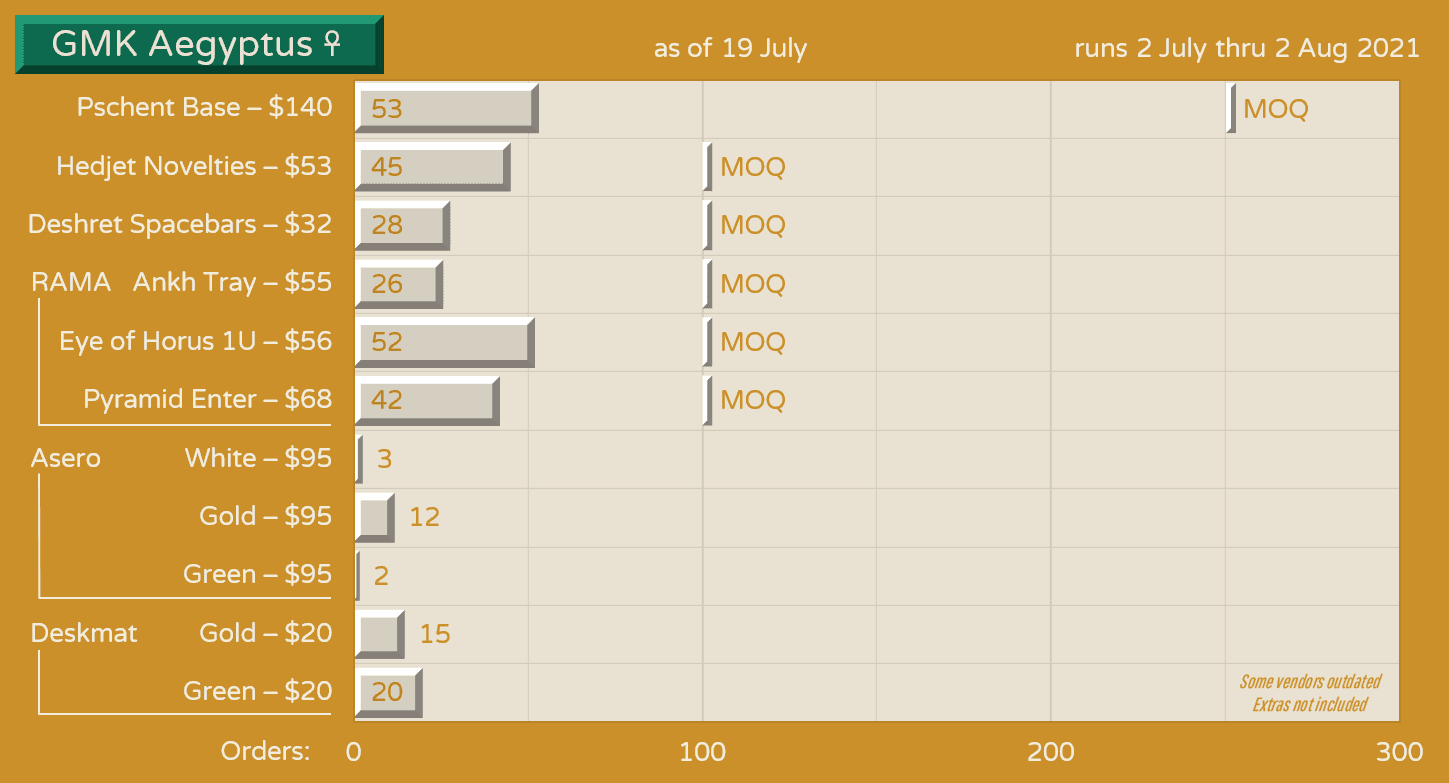Click the Deskmat group label
The image size is (1449, 783).
84,633
